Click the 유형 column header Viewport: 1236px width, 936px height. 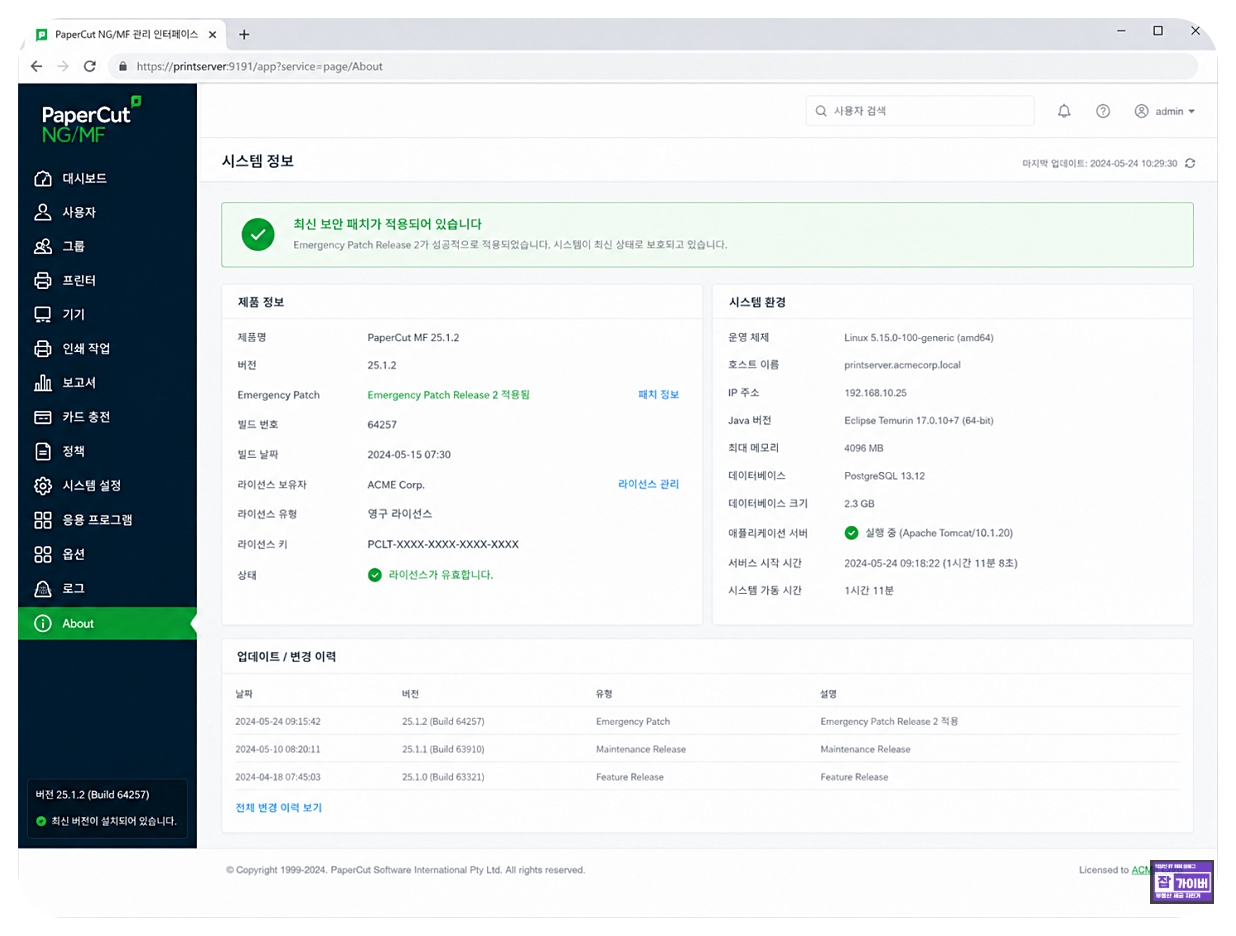click(x=604, y=694)
